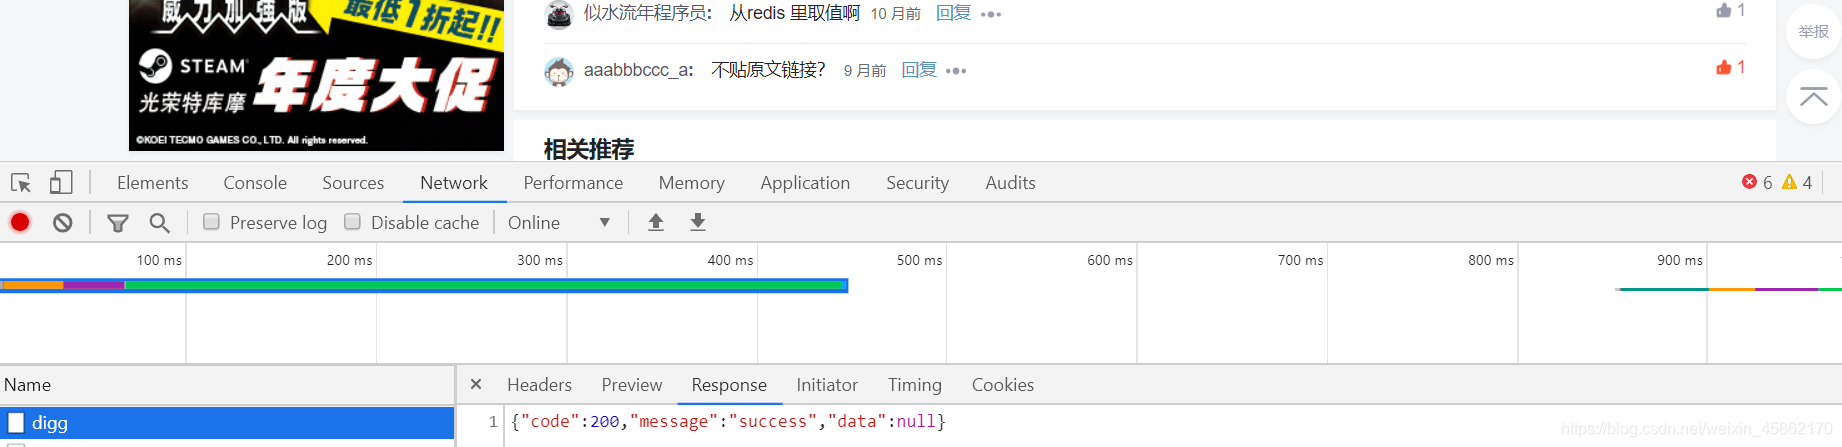Click the 回复 link on aaabbbccc_a comment
This screenshot has height=447, width=1842.
(919, 70)
